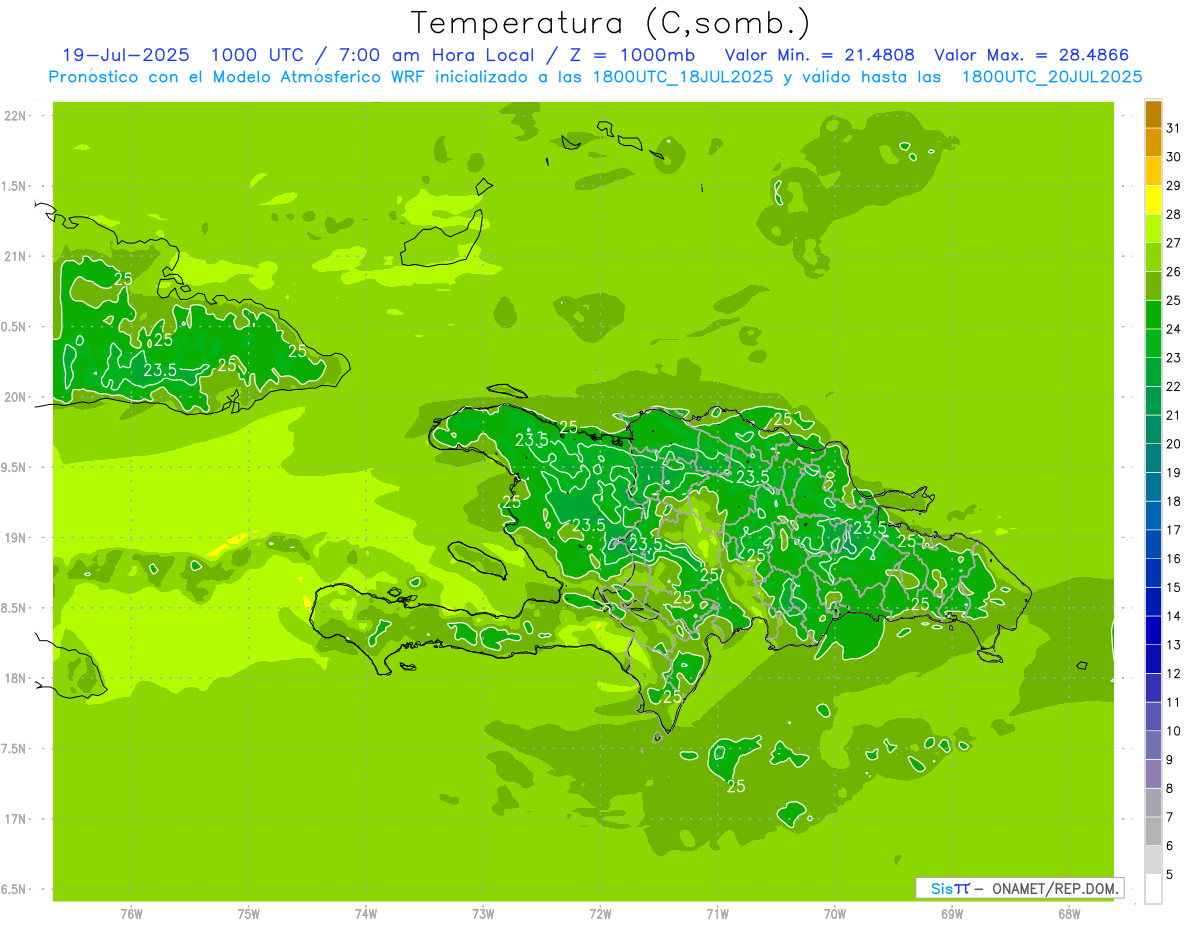Click the "74W" longitude label
Image resolution: width=1200 pixels, height=927 pixels.
(x=366, y=913)
